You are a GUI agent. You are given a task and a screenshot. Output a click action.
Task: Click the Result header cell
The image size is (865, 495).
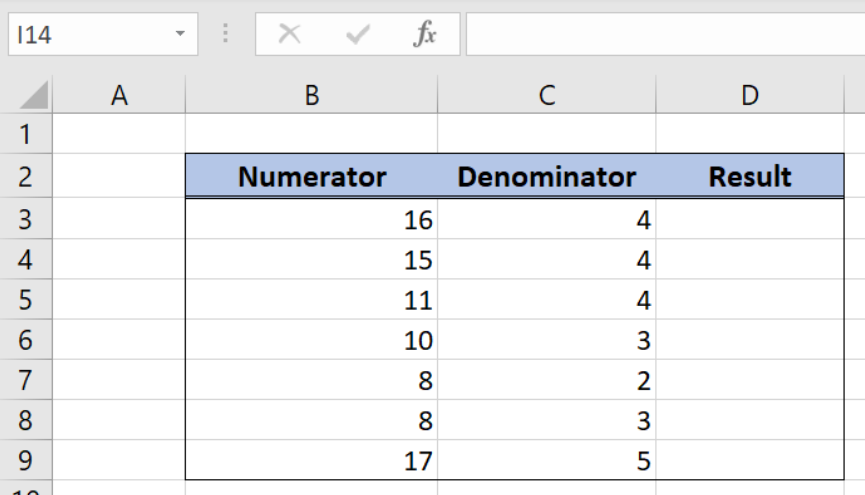click(x=750, y=177)
